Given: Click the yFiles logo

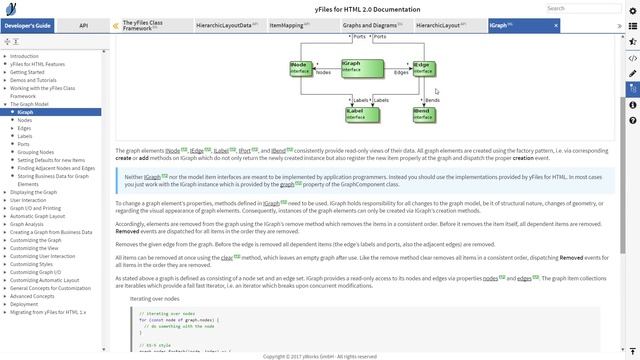Looking at the screenshot, I should (11, 9).
